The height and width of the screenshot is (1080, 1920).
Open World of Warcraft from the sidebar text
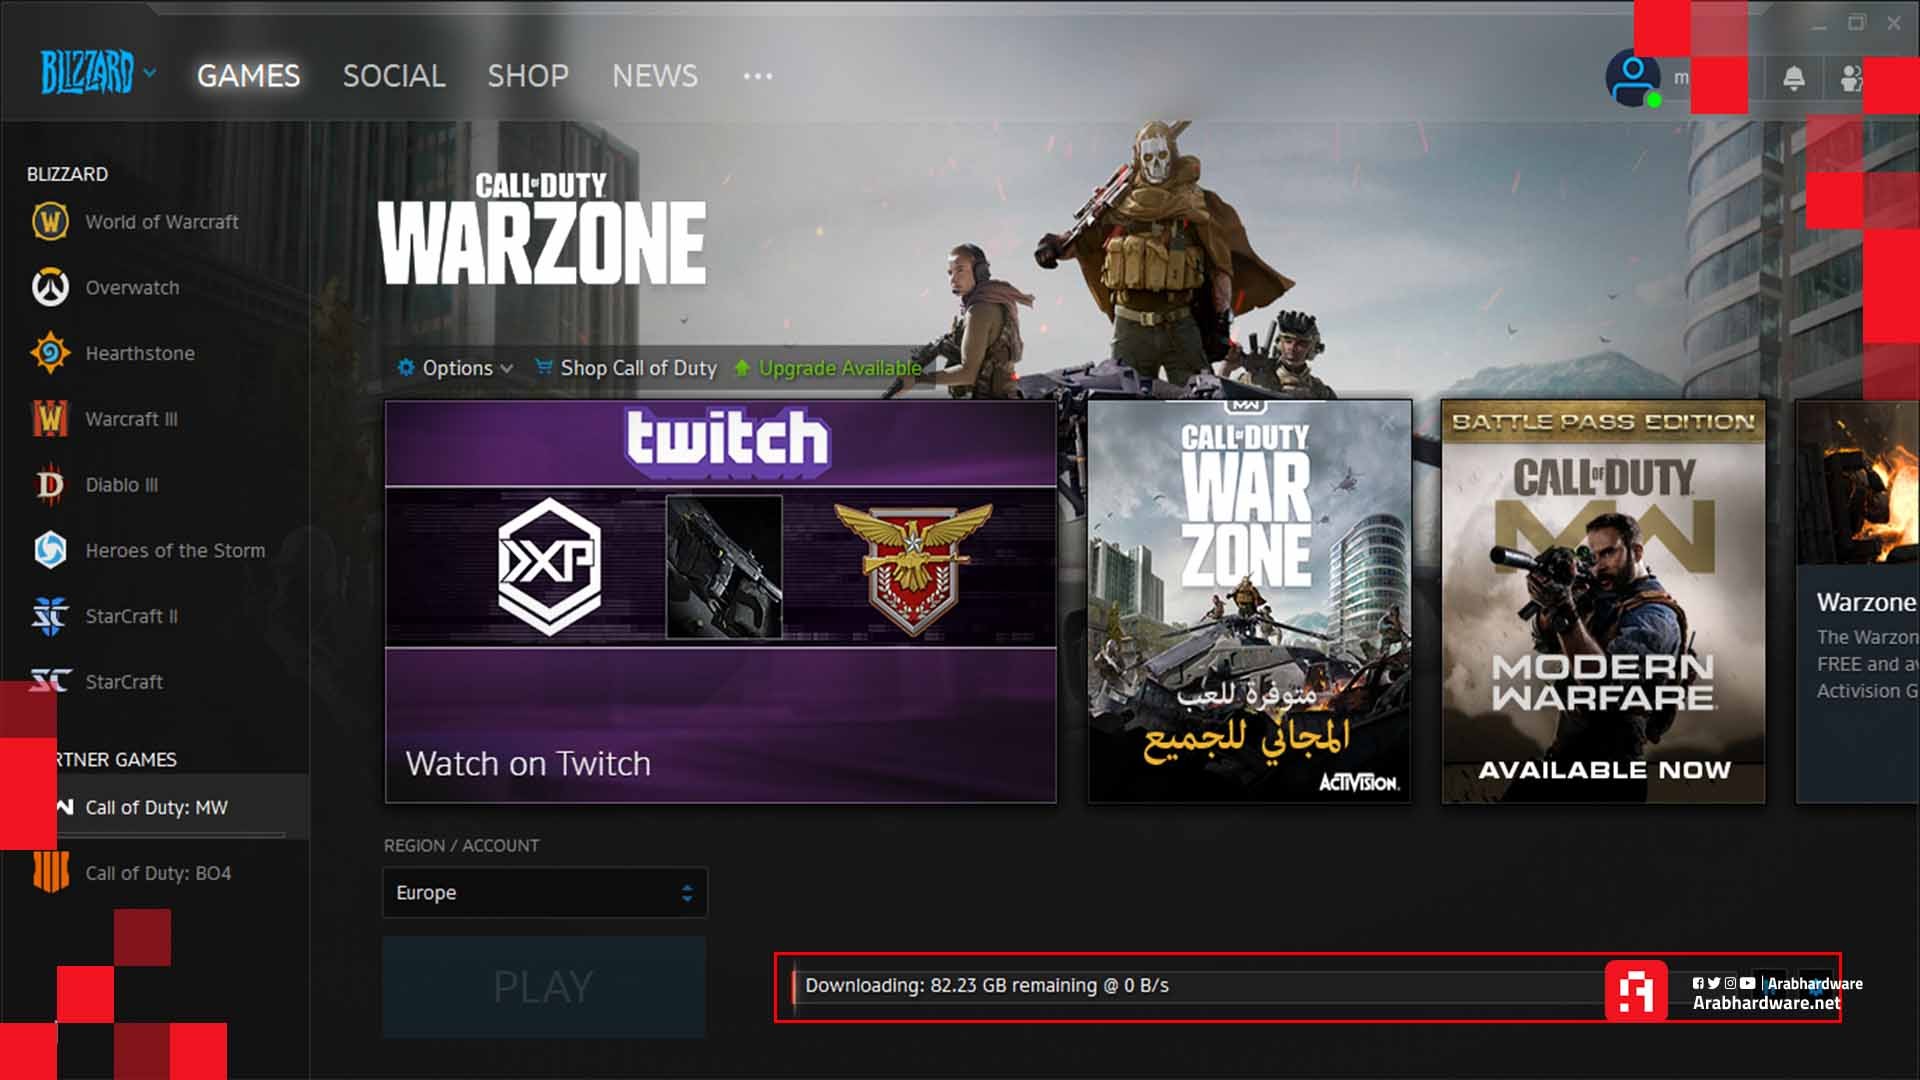point(162,222)
